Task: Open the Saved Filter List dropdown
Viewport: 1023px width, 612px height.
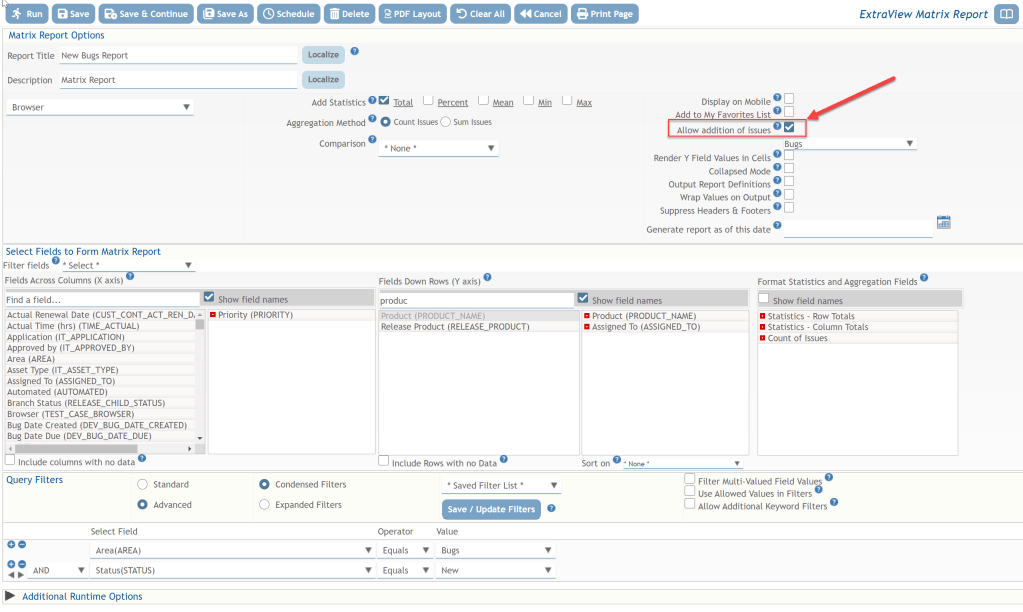Action: [501, 485]
